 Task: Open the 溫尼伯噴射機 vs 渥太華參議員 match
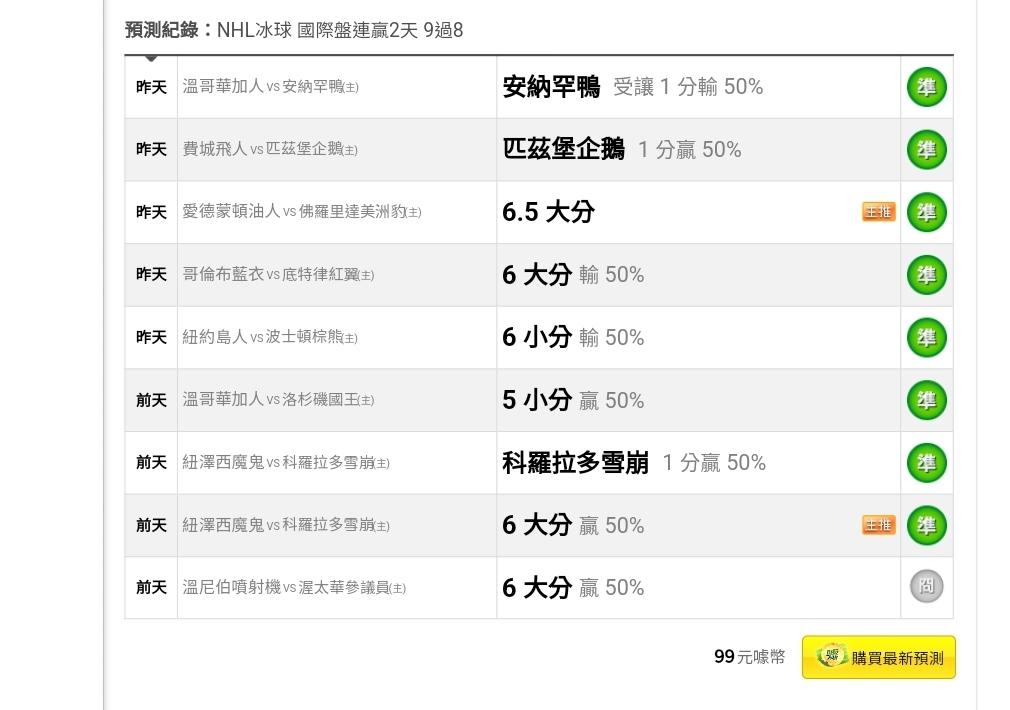[x=294, y=588]
